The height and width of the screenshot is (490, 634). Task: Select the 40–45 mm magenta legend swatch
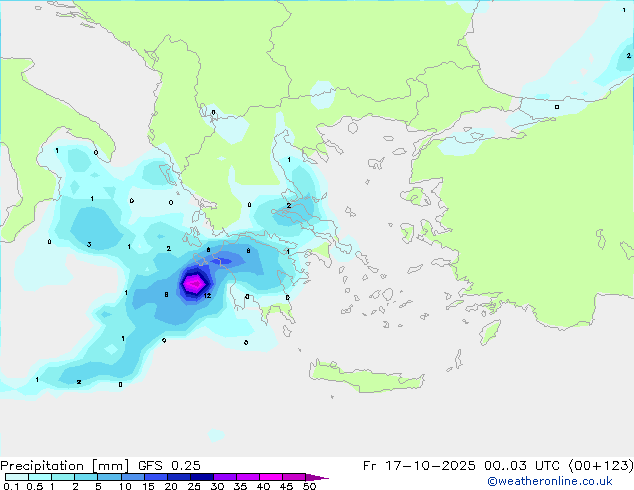click(271, 477)
